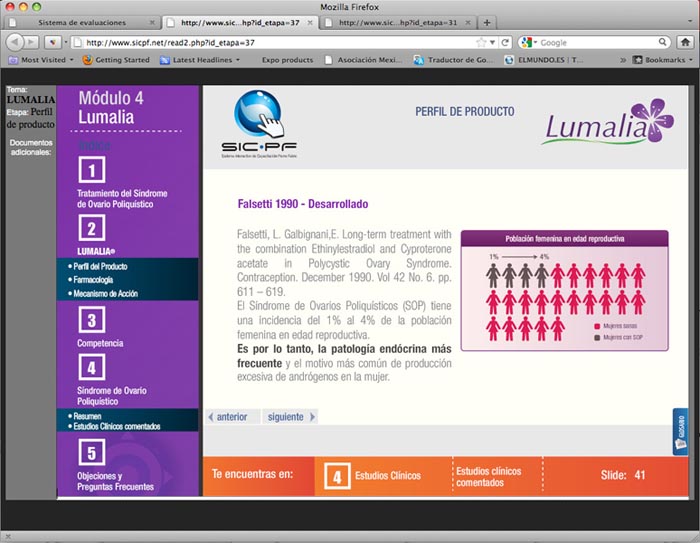700x543 pixels.
Task: Open module section 2 number icon
Action: 92,228
